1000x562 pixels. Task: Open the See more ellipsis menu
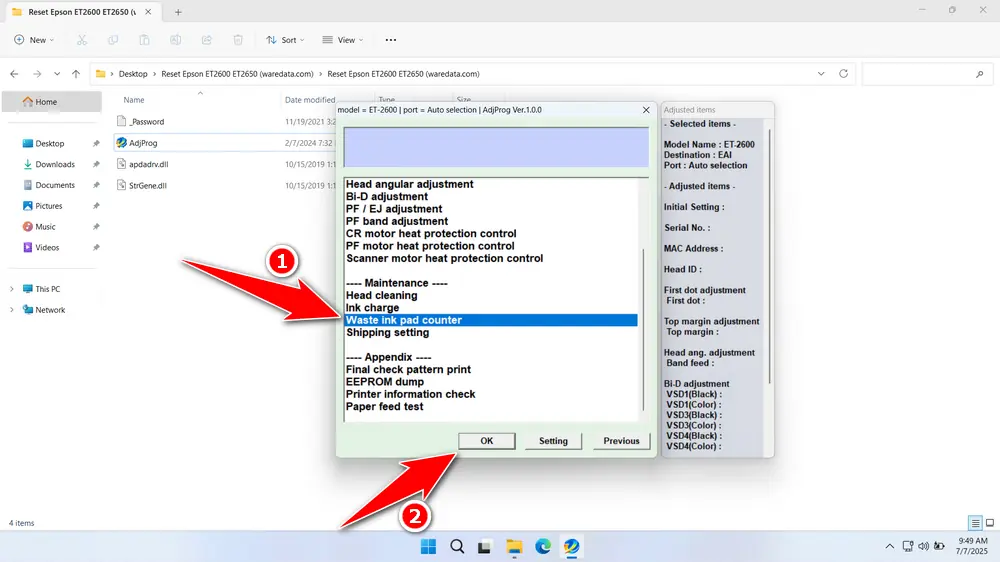coord(391,40)
